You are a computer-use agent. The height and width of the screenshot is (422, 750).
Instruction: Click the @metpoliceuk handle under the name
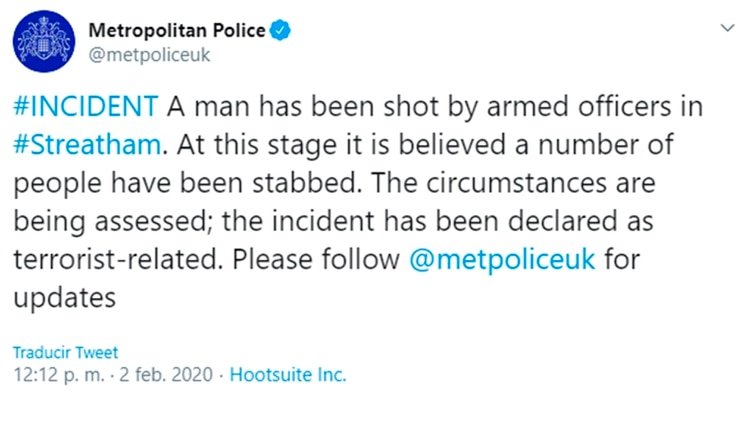coord(149,55)
